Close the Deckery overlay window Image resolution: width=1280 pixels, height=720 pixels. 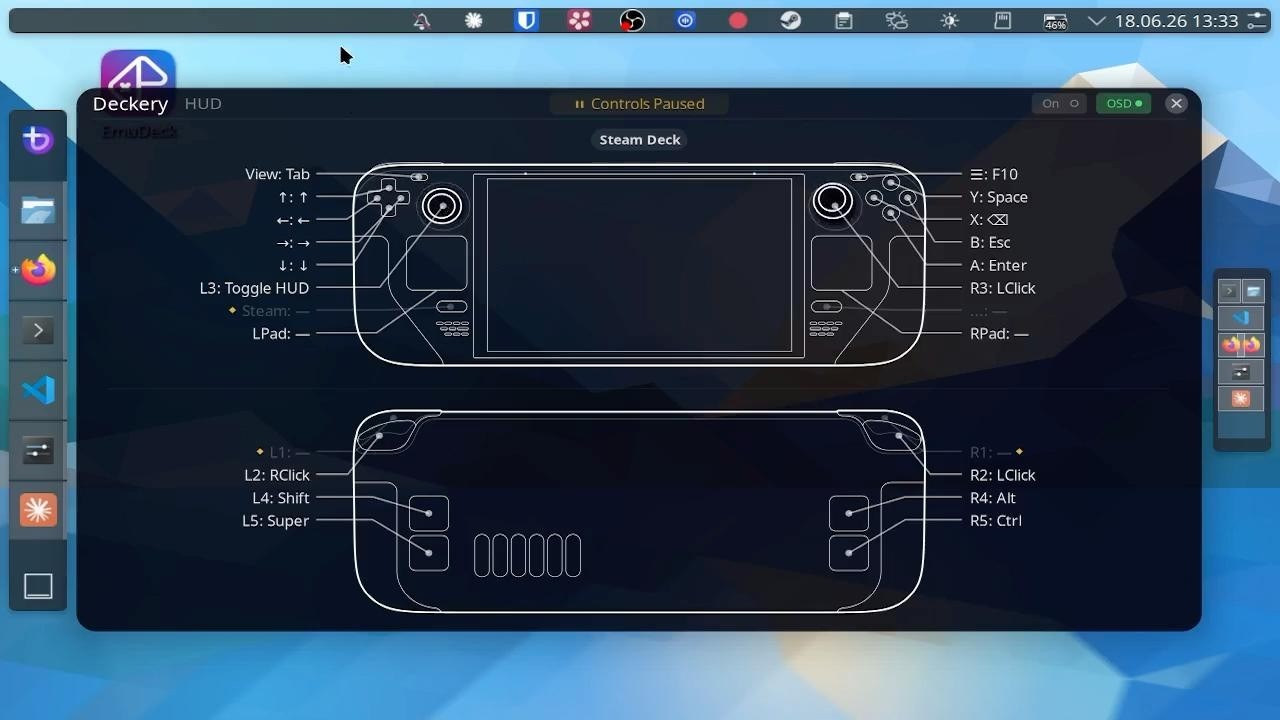(x=1176, y=103)
